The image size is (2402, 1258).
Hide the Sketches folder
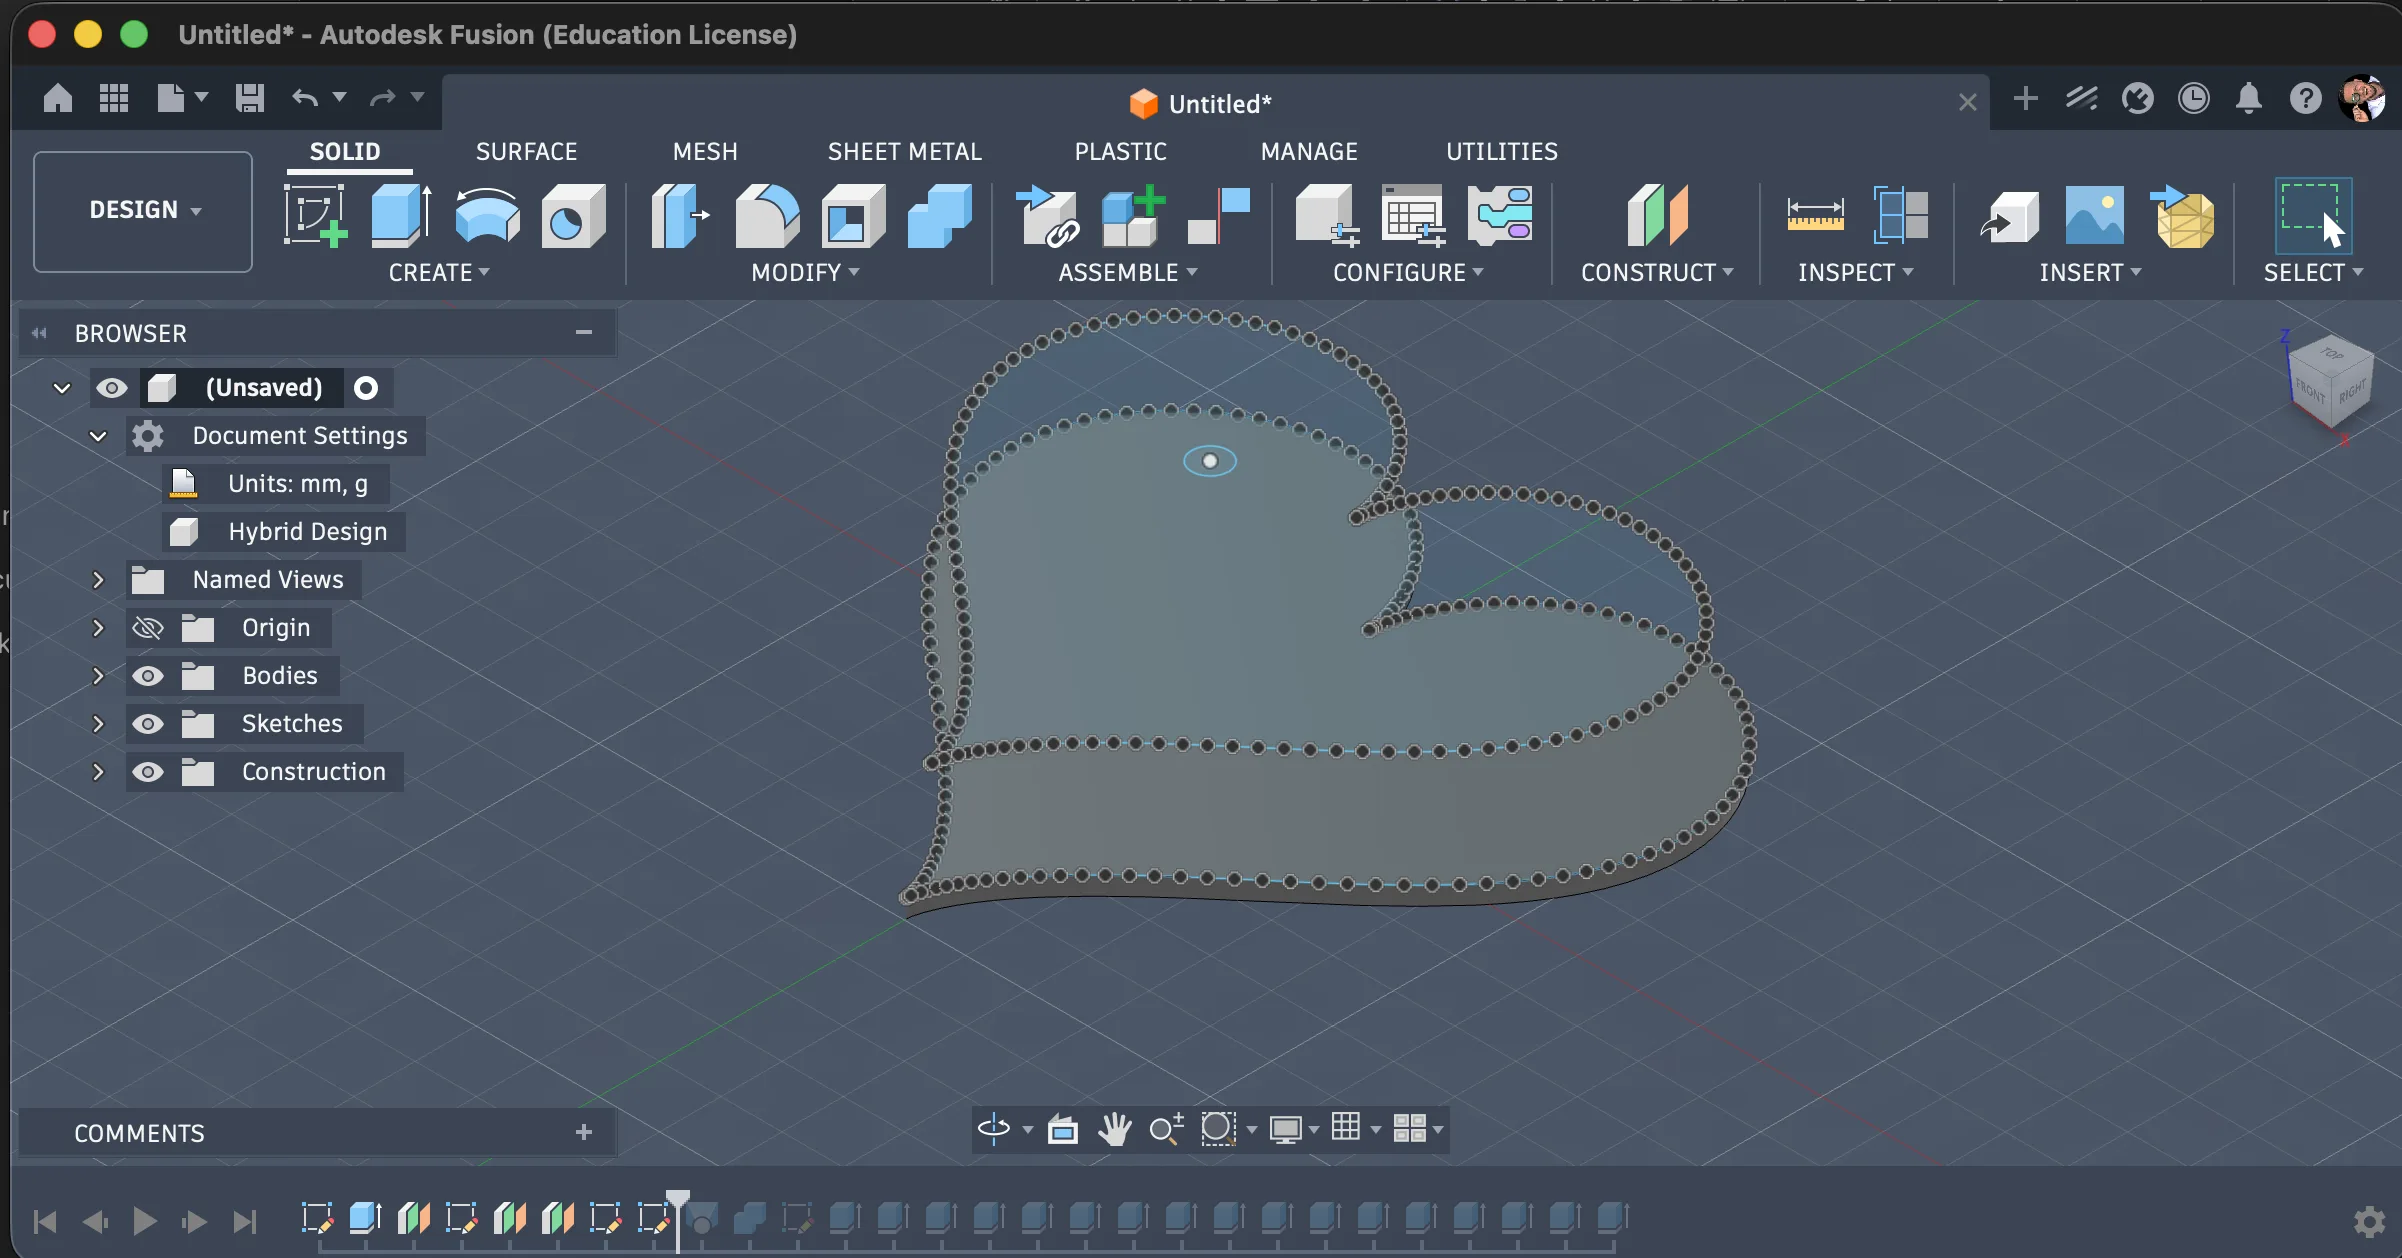pyautogui.click(x=148, y=724)
